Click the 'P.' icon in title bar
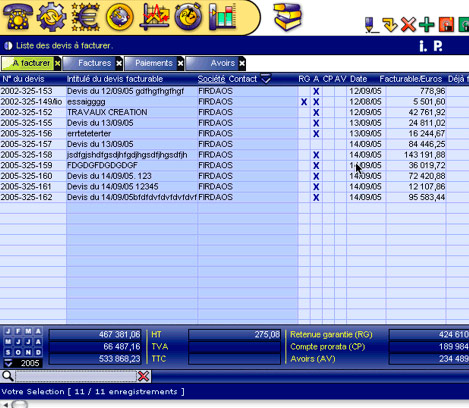Viewport: 469px width, 408px height. click(x=438, y=46)
